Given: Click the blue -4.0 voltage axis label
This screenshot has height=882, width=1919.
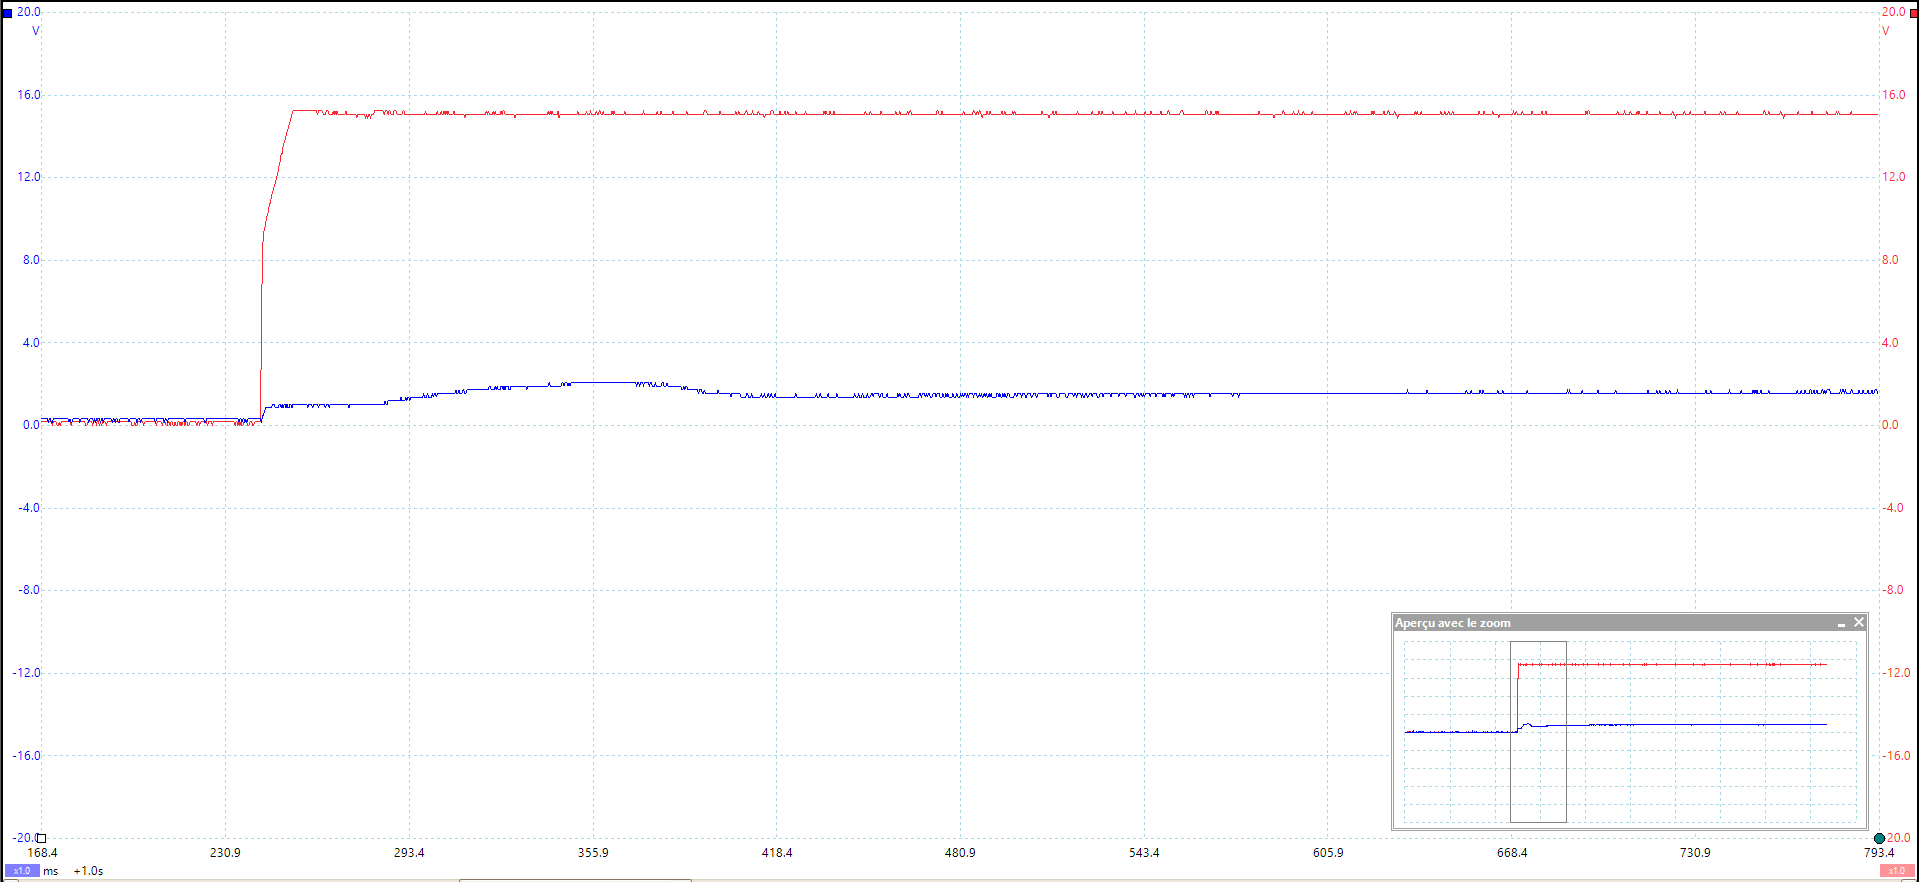Looking at the screenshot, I should click(x=29, y=508).
